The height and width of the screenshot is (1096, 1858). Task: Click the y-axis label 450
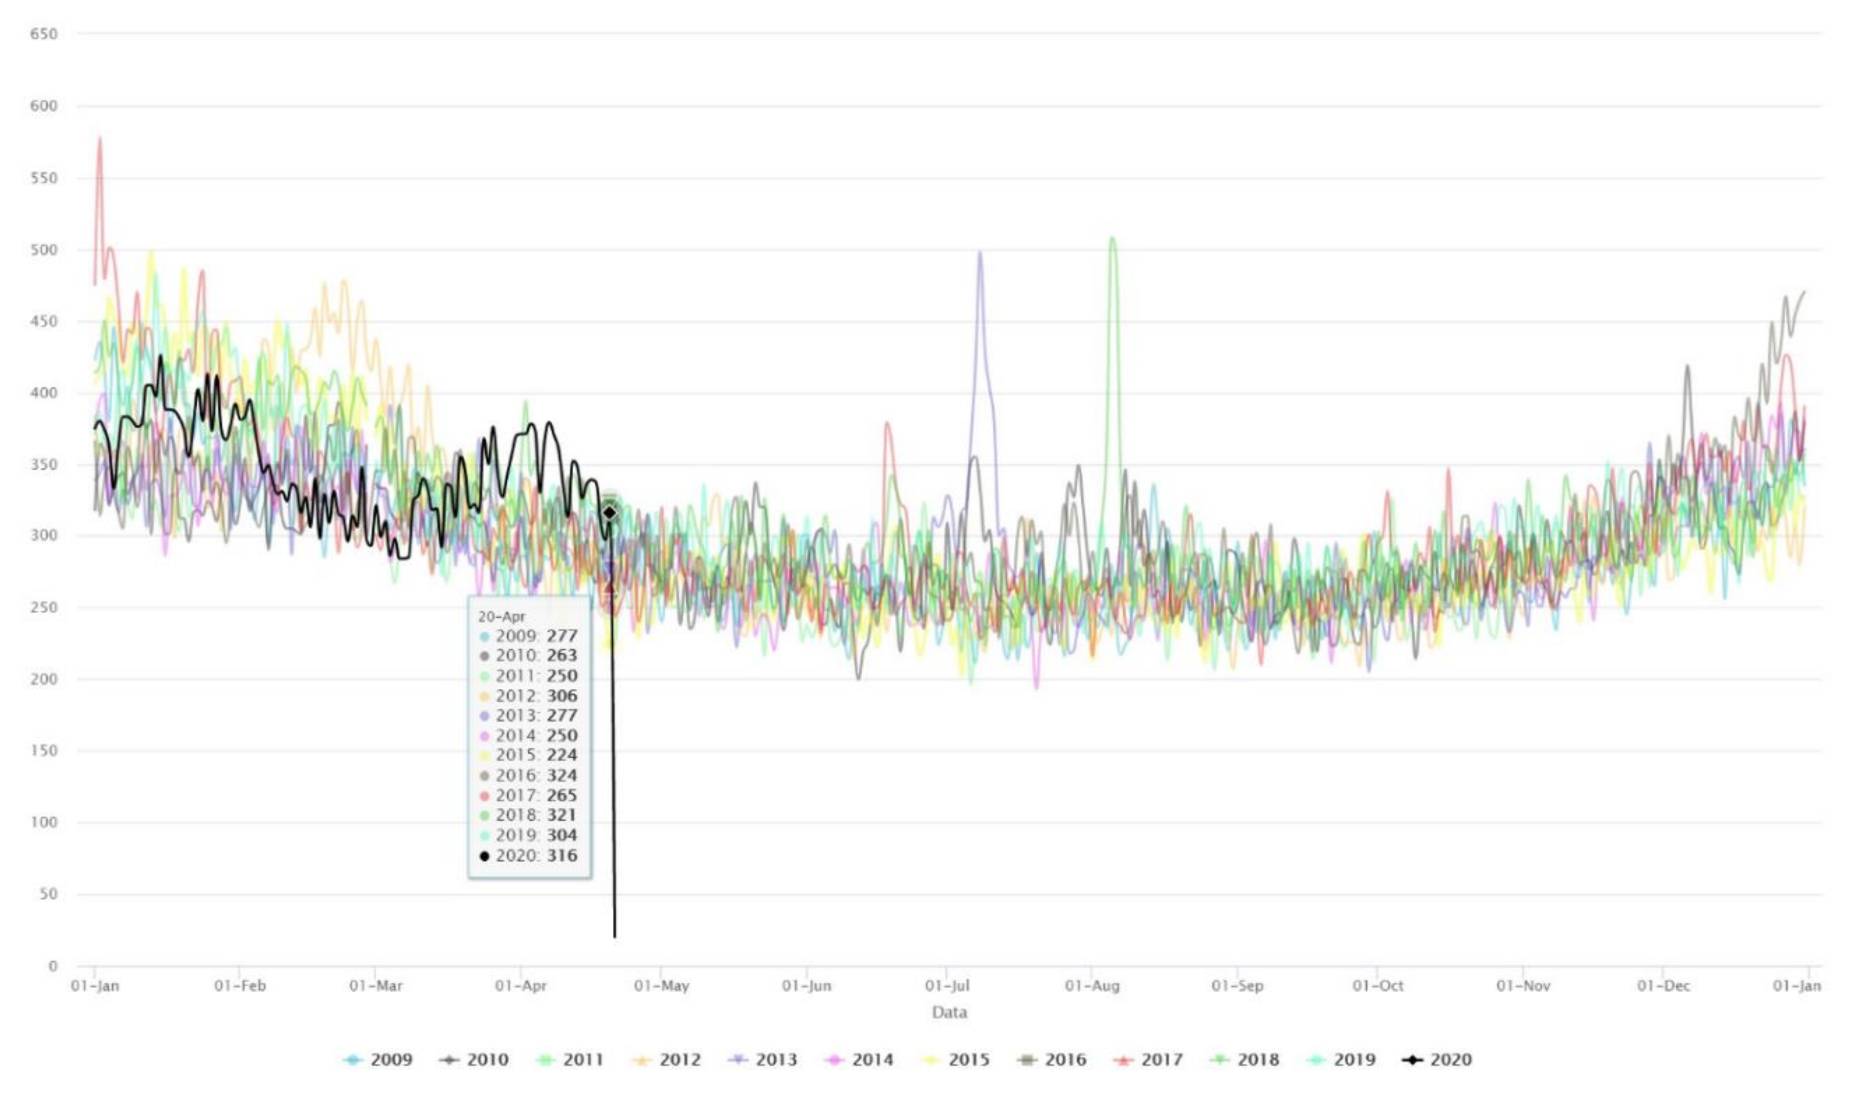(x=44, y=321)
